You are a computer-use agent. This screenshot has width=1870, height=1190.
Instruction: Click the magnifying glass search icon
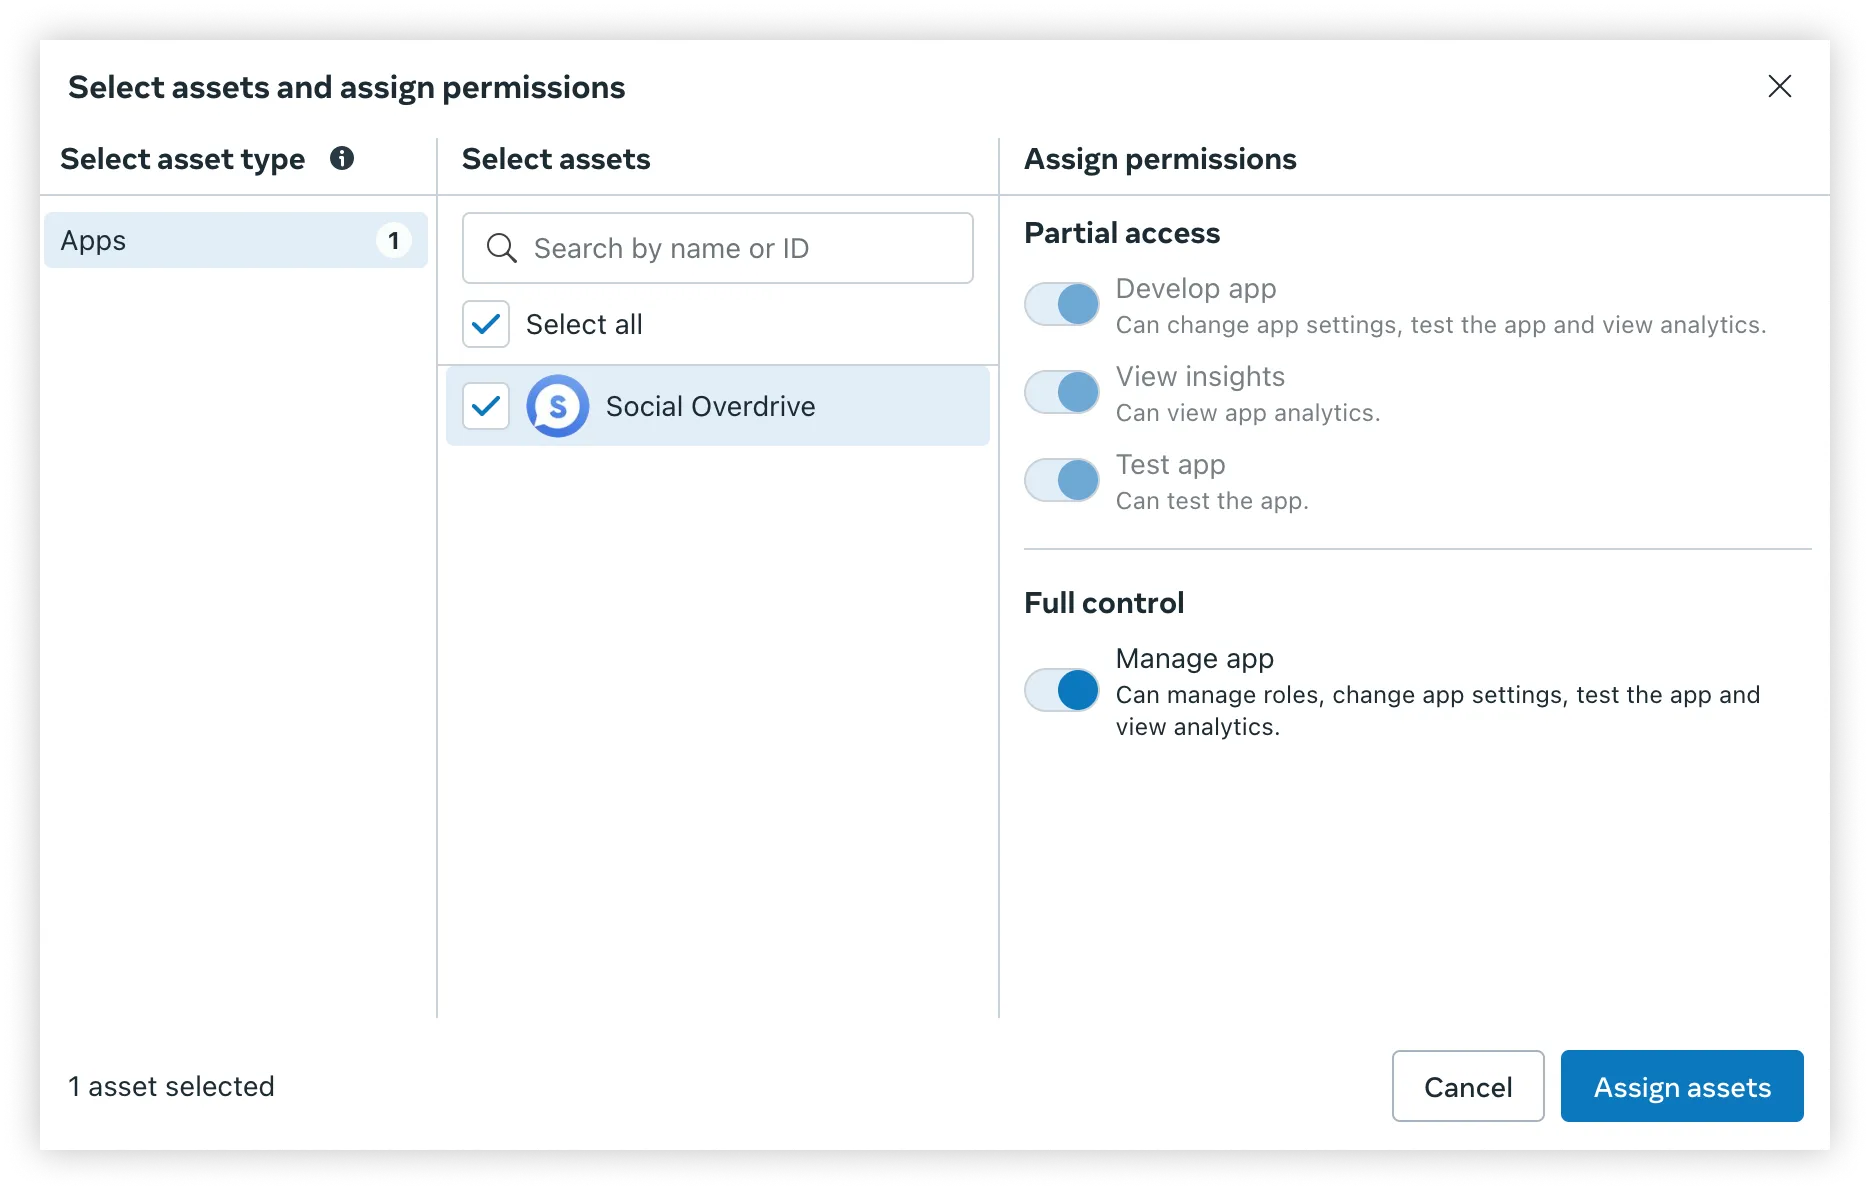coord(501,247)
